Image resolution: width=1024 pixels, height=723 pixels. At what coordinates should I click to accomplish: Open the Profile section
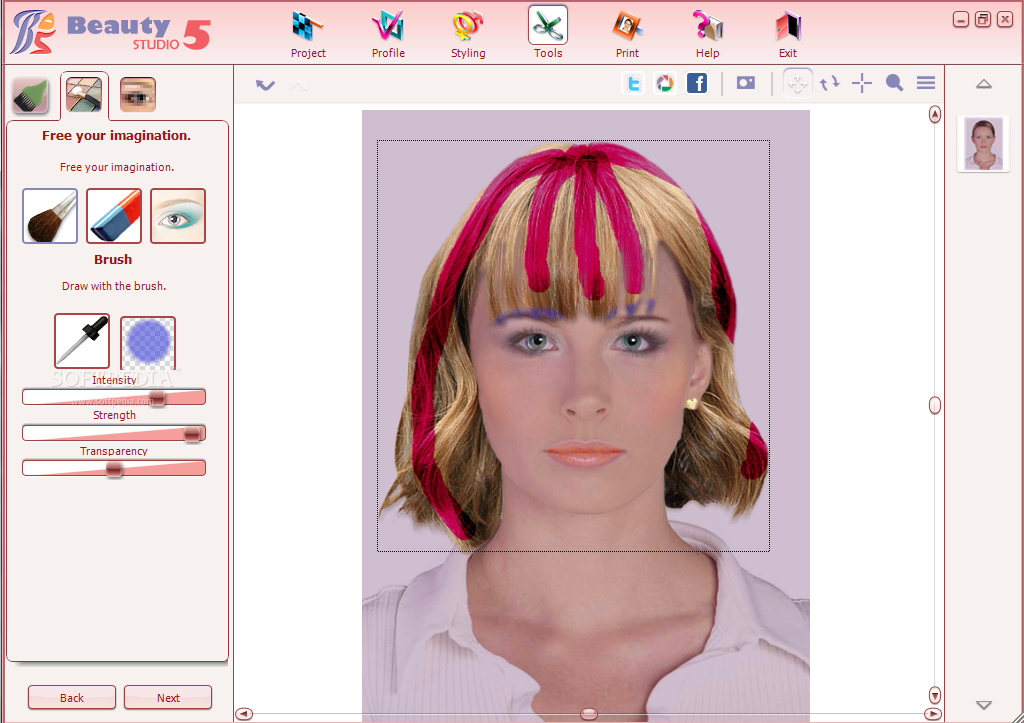click(388, 35)
